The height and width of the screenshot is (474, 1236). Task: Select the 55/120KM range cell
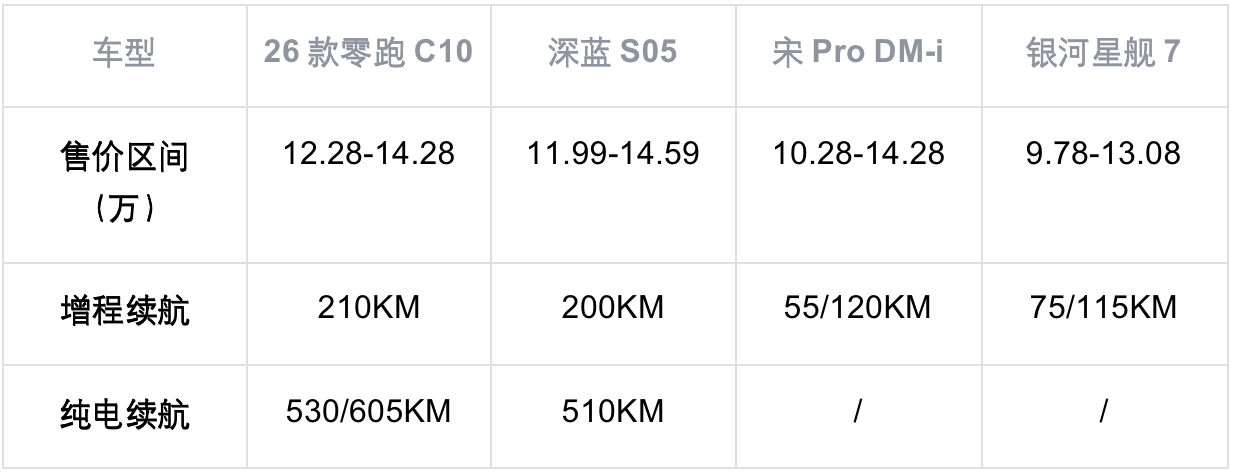(x=858, y=308)
